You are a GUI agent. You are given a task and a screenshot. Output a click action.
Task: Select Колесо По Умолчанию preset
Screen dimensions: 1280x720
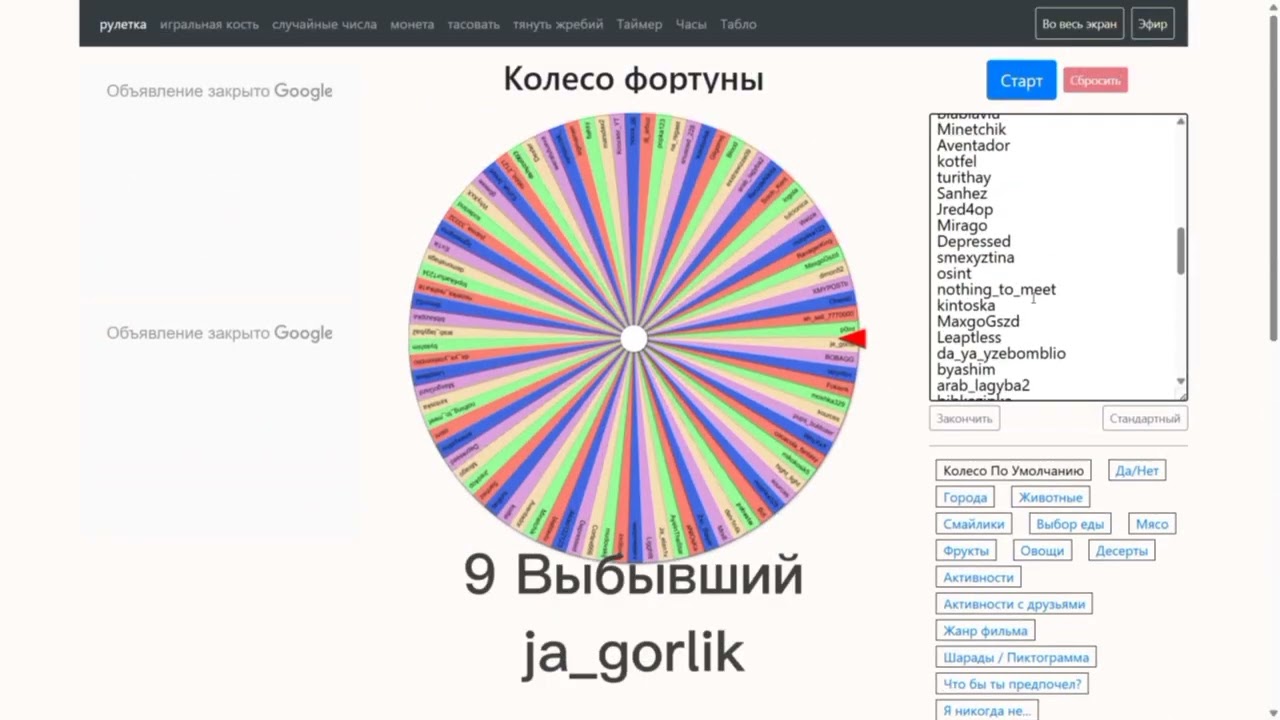1013,470
